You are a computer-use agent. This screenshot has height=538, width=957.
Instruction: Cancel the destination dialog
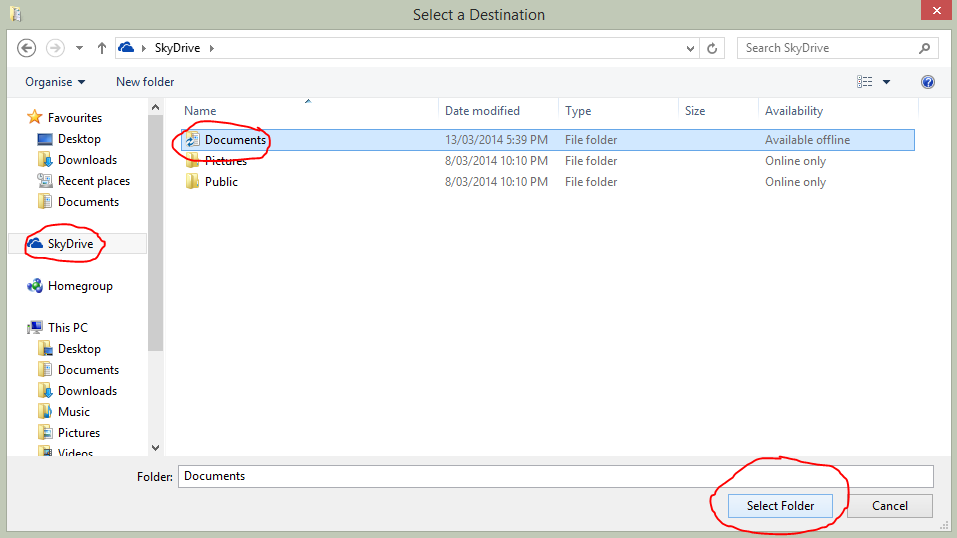[889, 506]
